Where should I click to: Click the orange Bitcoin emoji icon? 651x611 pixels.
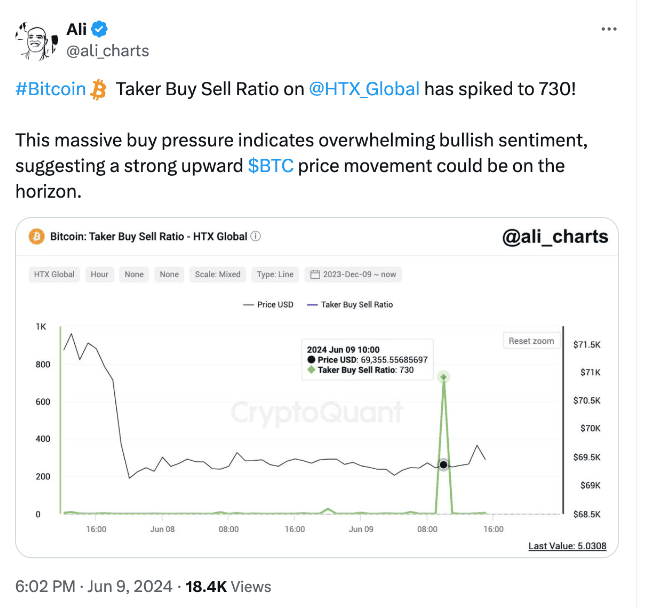pos(98,90)
